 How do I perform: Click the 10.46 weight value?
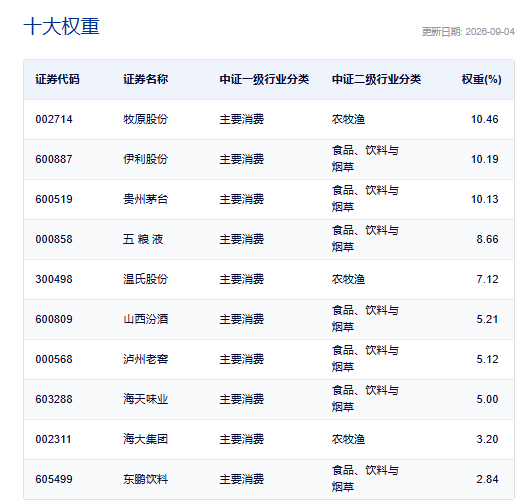(485, 119)
